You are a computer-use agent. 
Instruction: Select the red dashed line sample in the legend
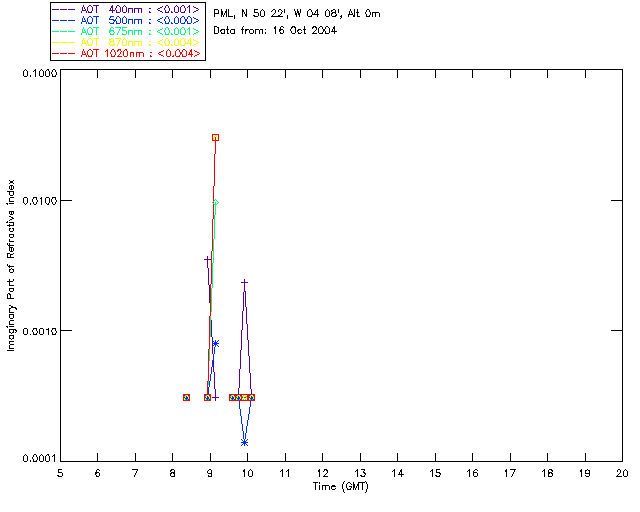64,53
